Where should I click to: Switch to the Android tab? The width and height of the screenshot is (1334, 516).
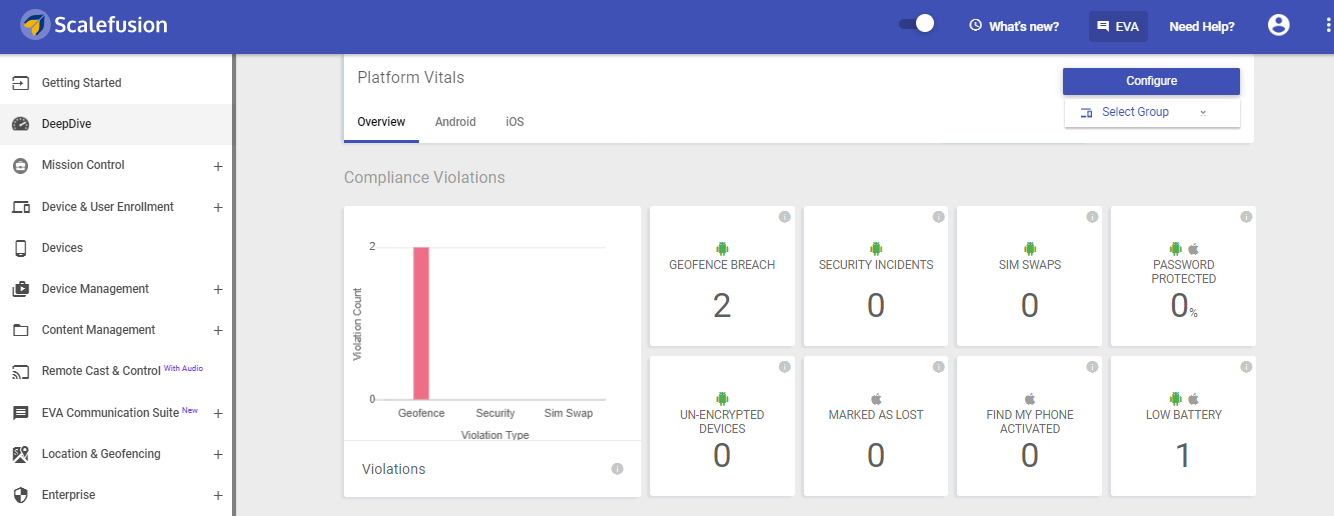455,122
